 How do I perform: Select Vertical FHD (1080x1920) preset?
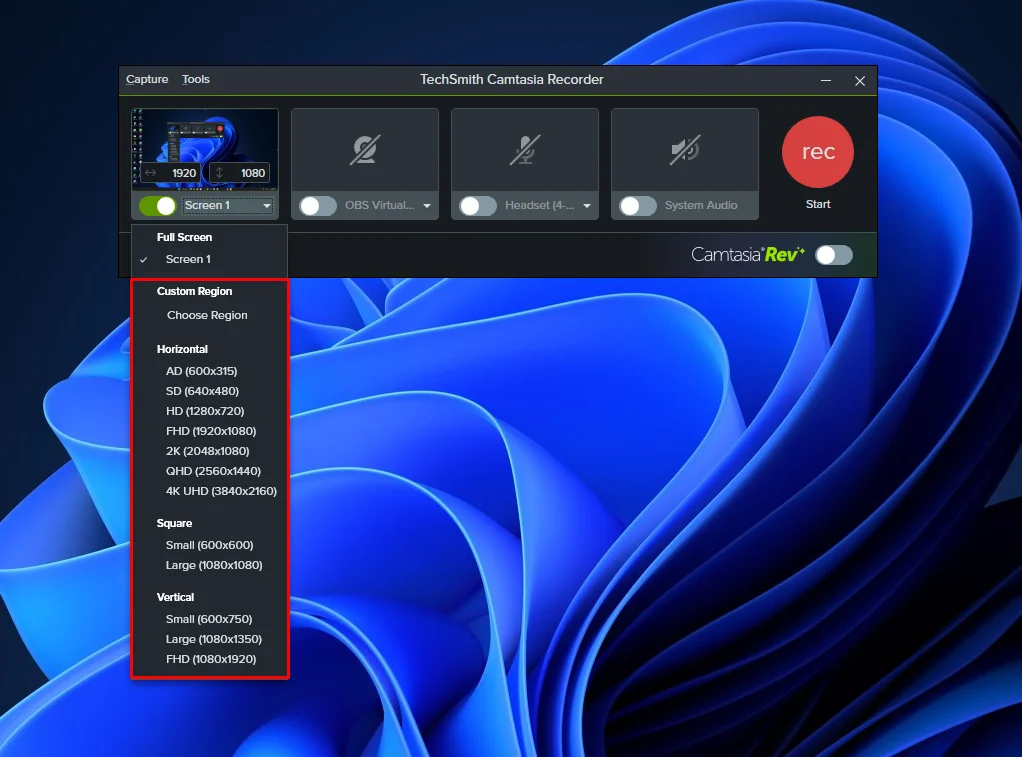tap(209, 659)
